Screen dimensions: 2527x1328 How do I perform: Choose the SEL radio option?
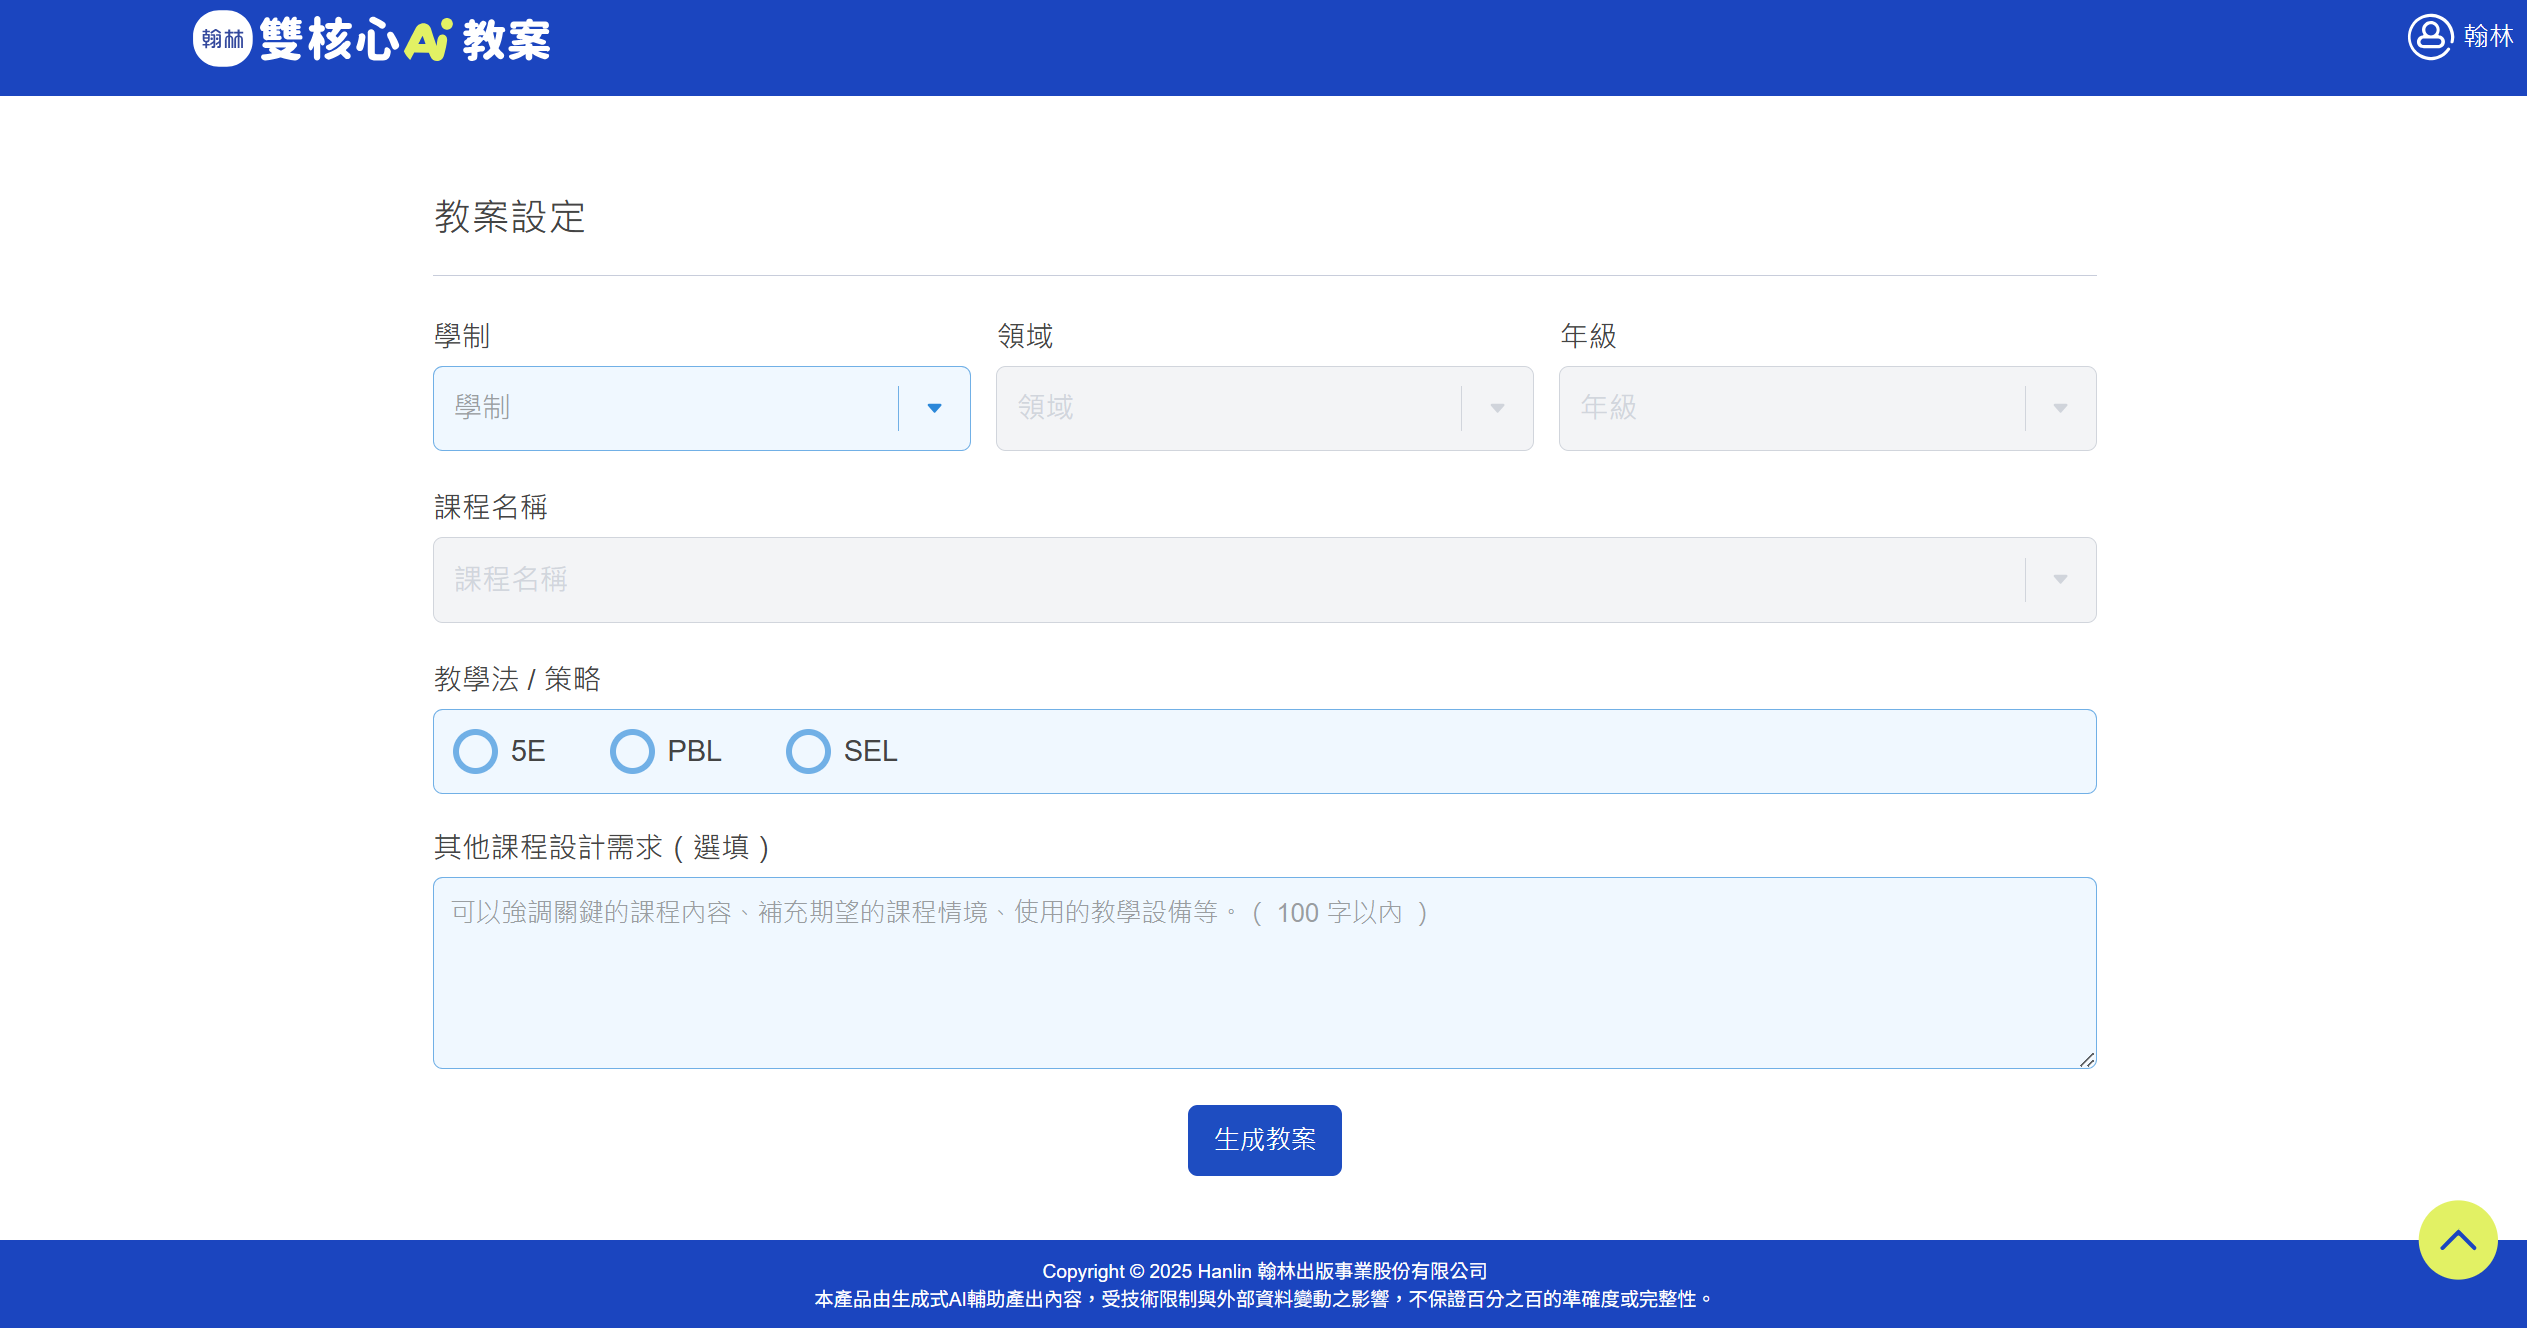(808, 751)
